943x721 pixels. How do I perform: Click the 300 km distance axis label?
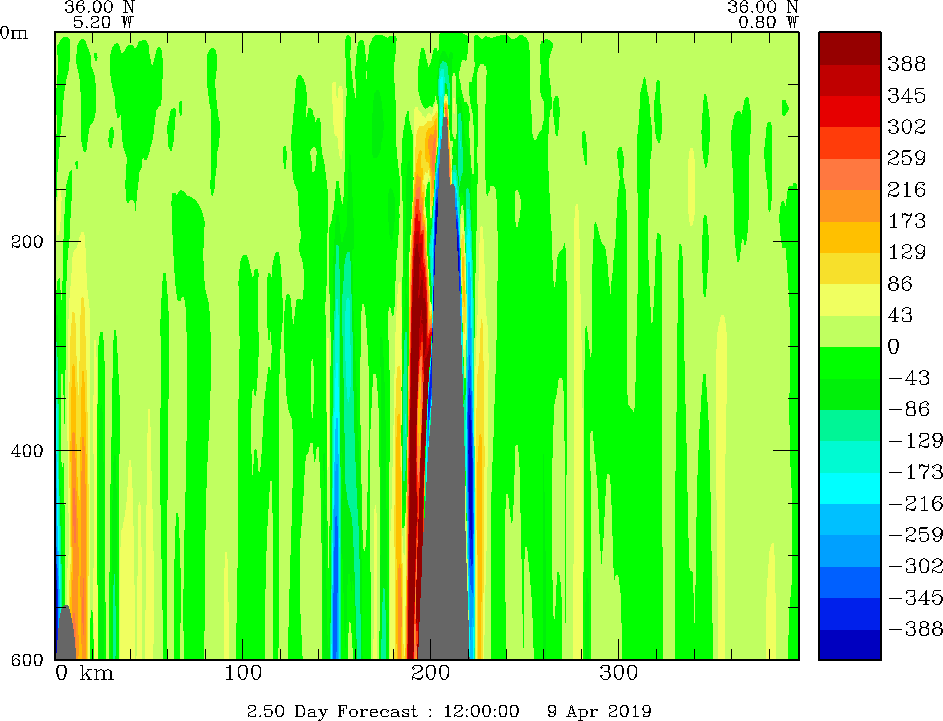(618, 672)
